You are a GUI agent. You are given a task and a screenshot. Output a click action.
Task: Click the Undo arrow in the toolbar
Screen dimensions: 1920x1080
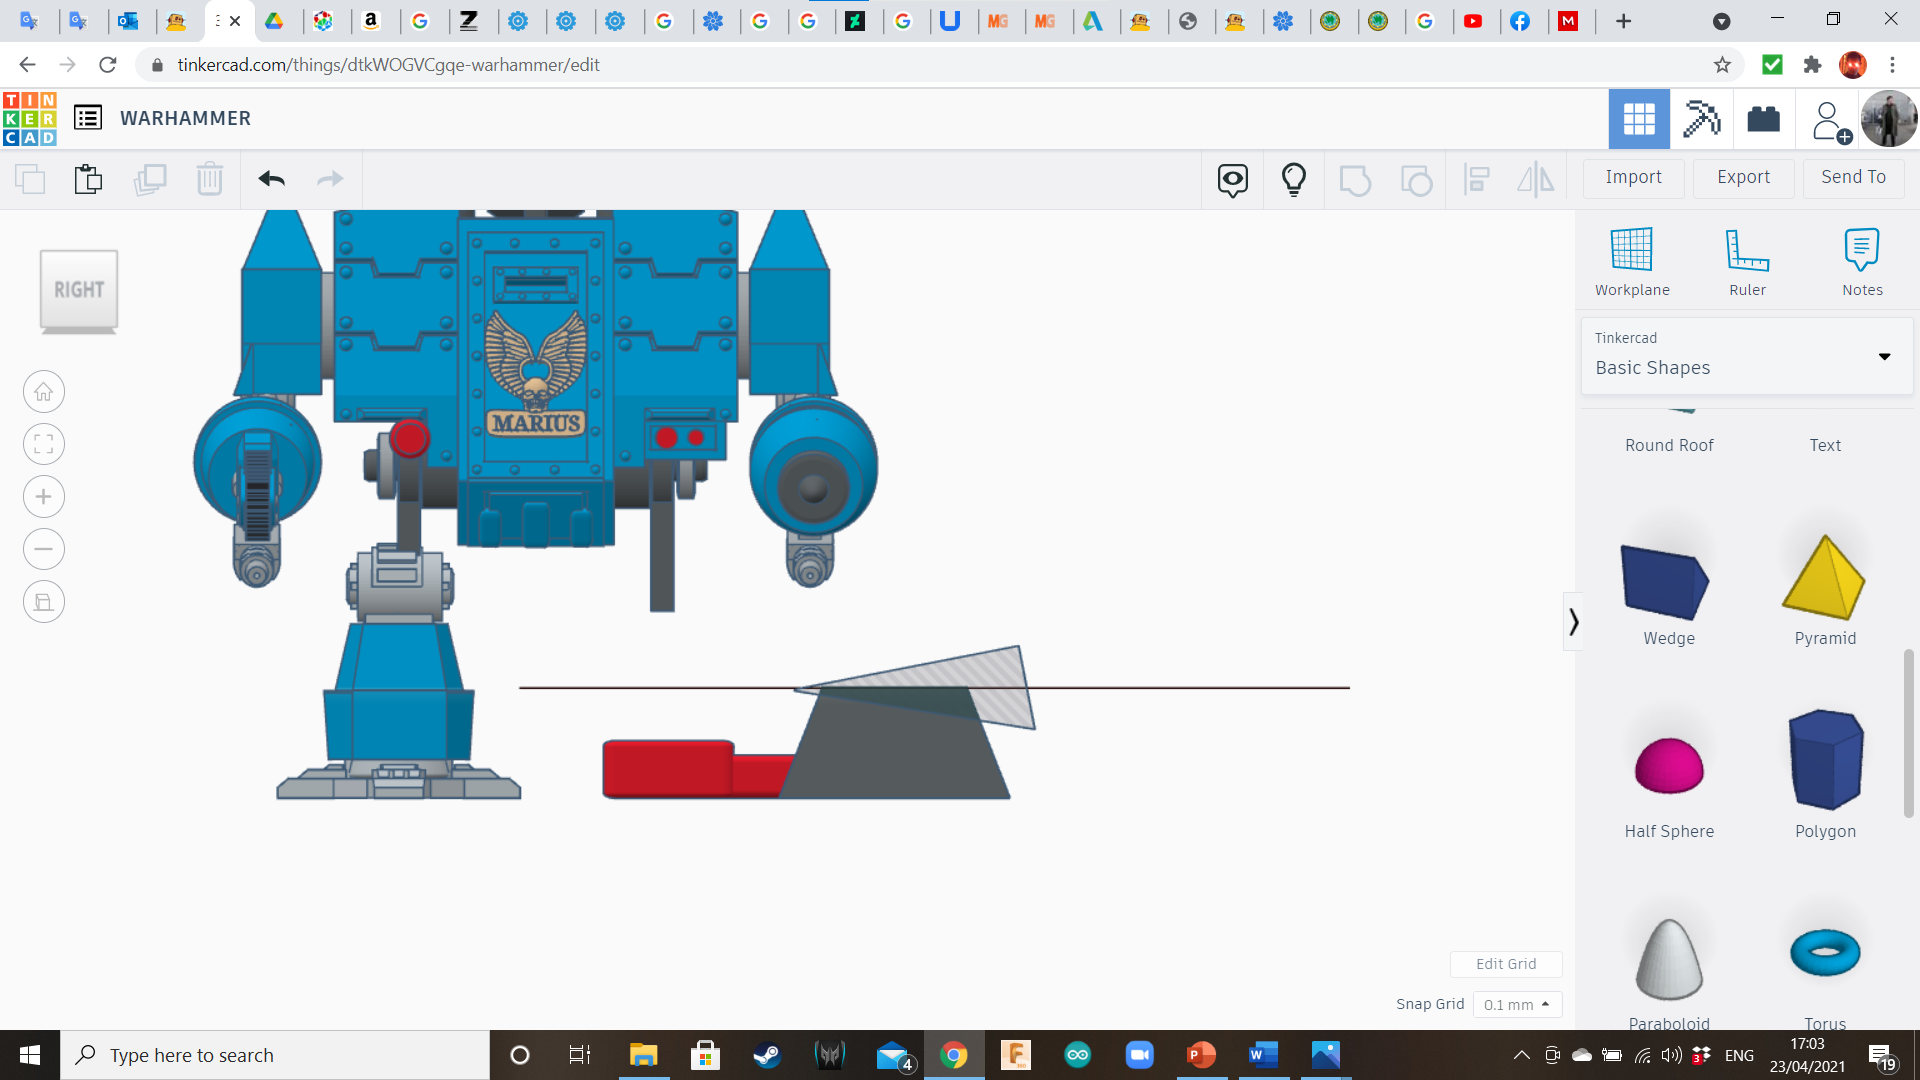point(271,179)
